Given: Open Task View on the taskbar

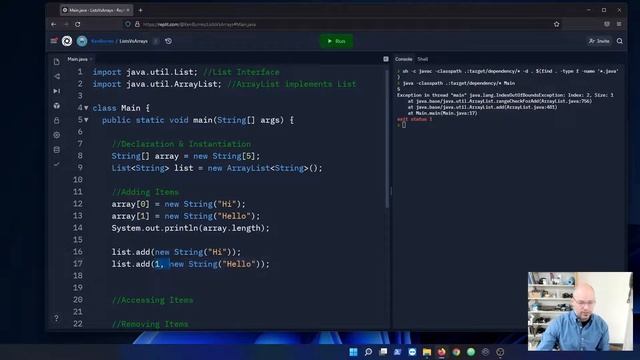Looking at the screenshot, I should [383, 352].
